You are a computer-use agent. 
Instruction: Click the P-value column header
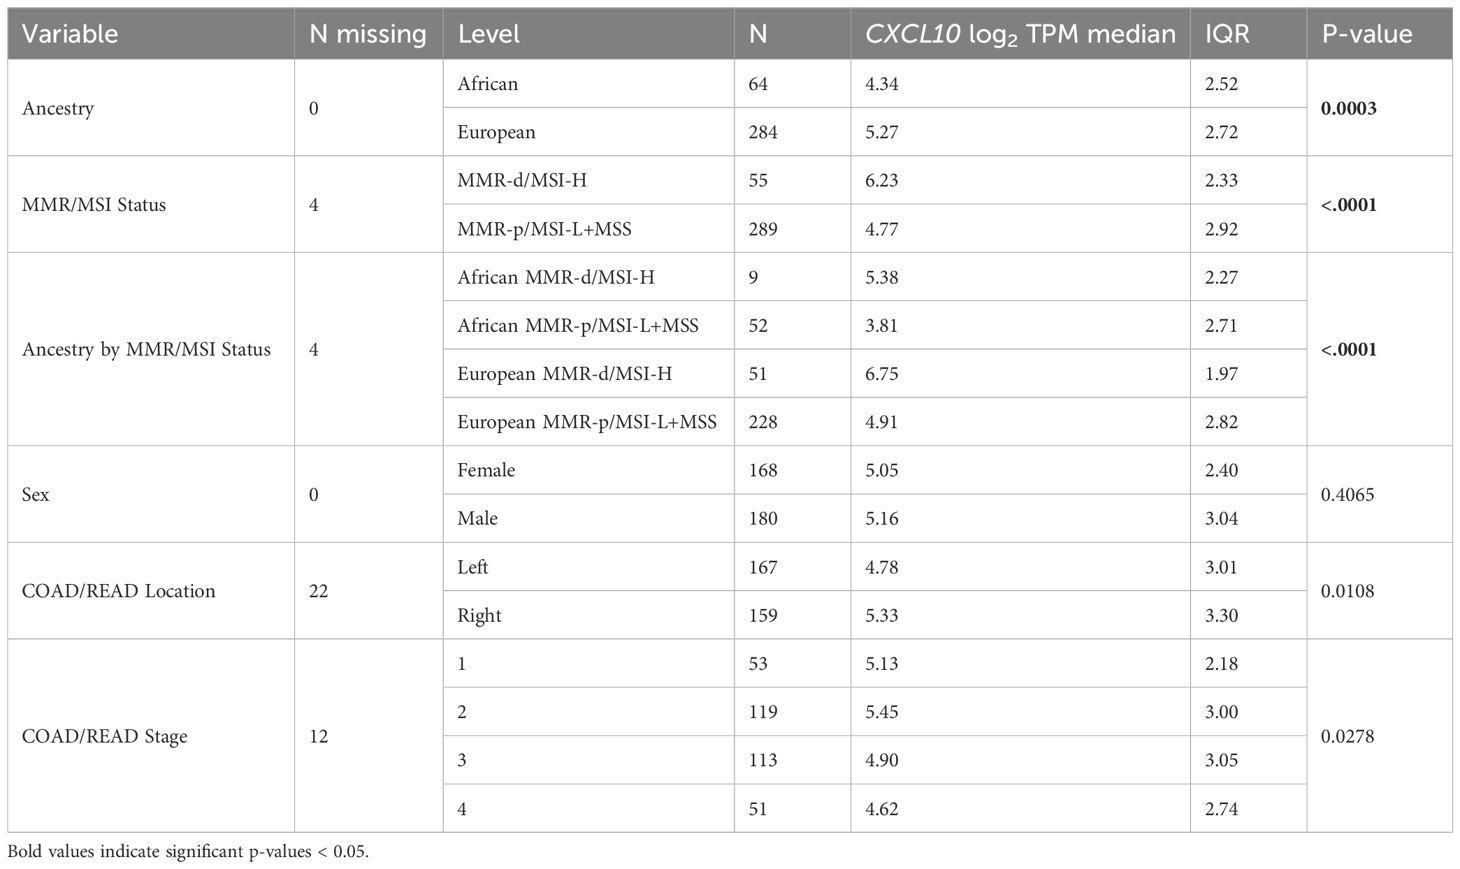tap(1367, 34)
